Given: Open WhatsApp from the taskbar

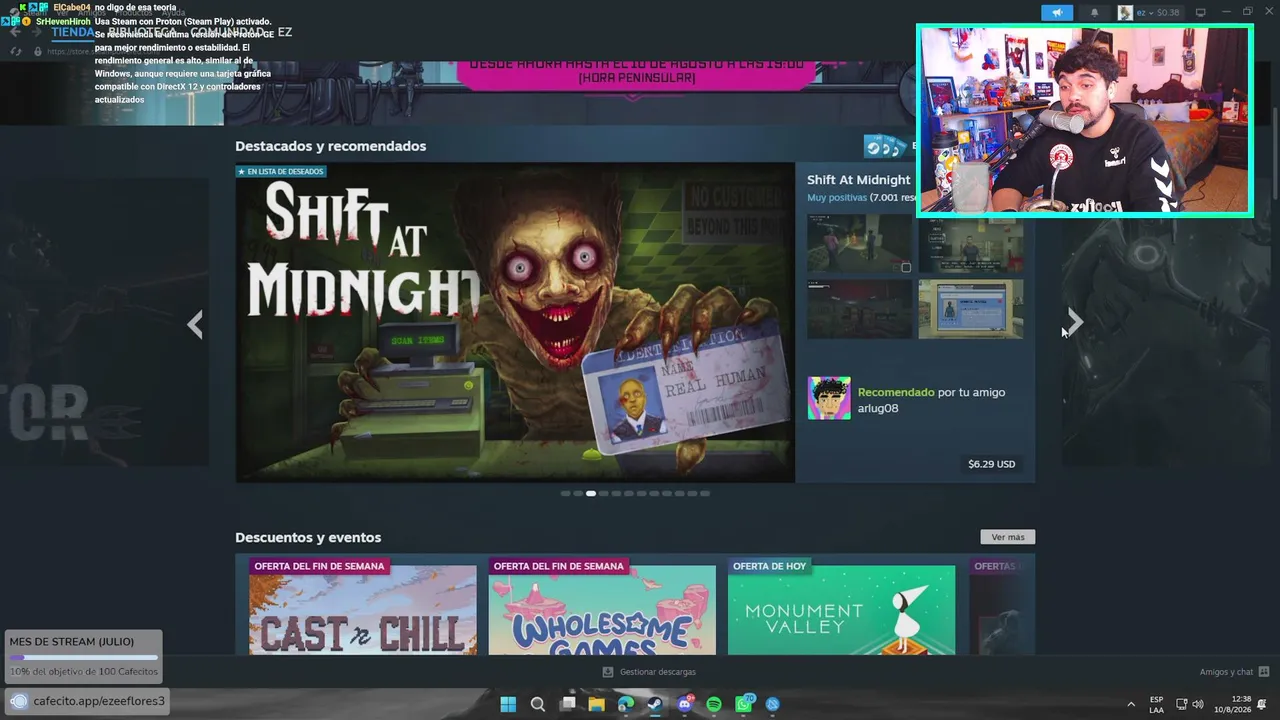Looking at the screenshot, I should [x=744, y=704].
